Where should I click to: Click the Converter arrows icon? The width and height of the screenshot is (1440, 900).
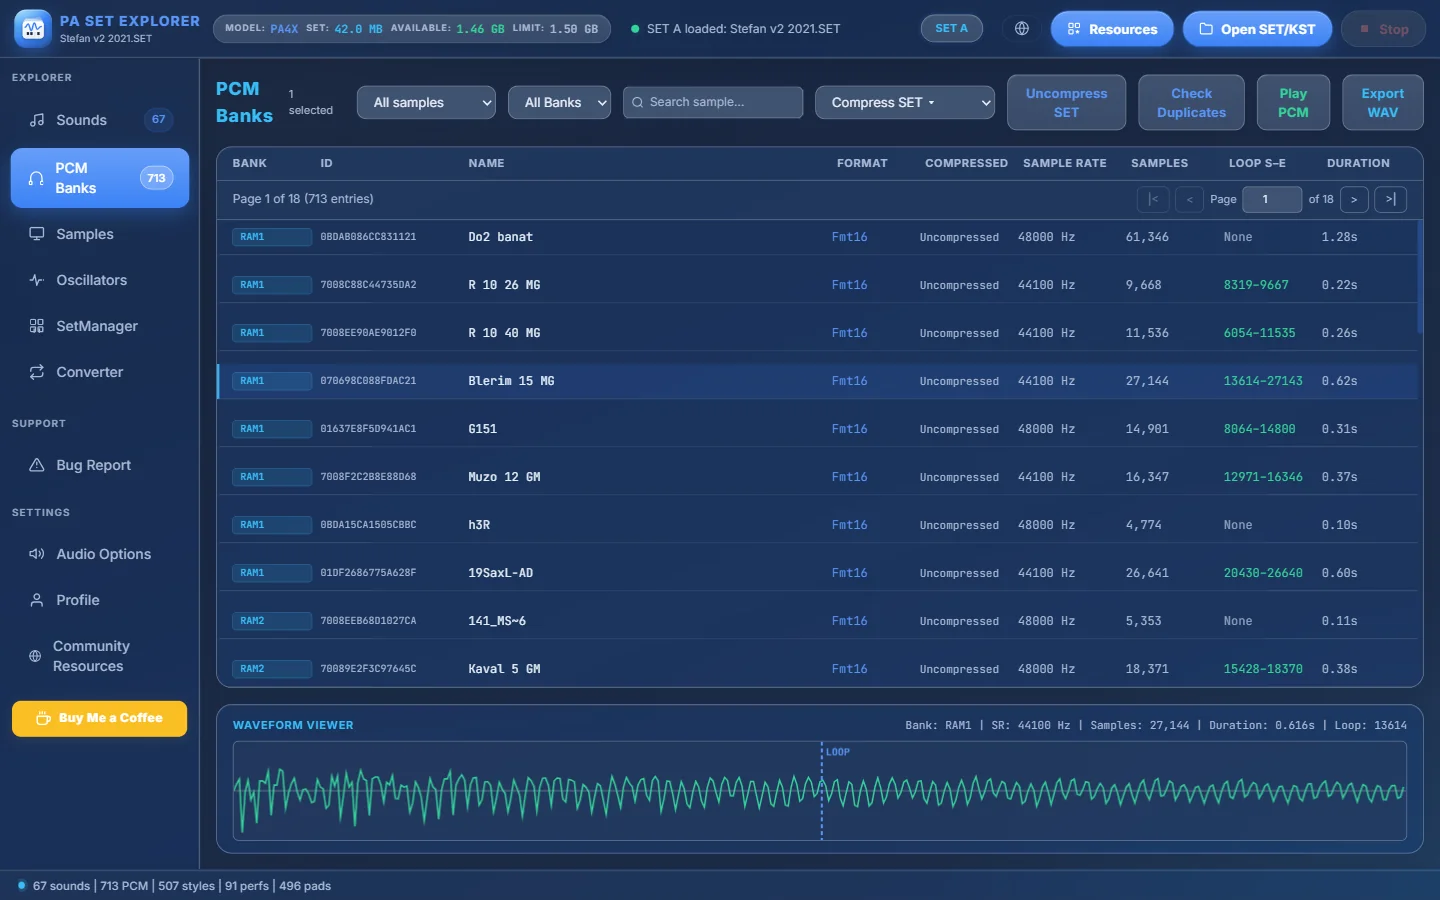point(37,372)
